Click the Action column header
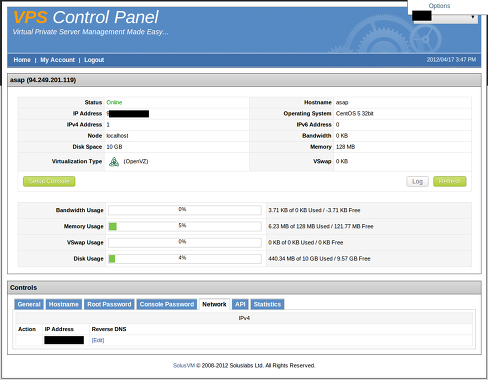 [27, 329]
